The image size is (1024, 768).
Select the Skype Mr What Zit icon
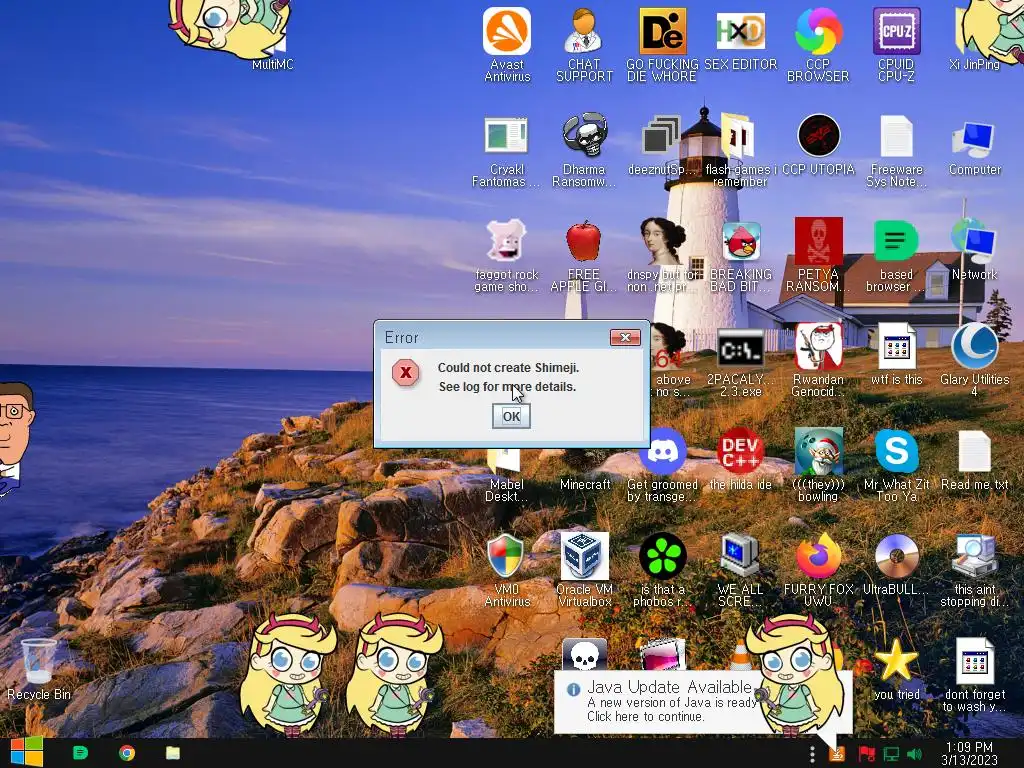[x=896, y=465]
